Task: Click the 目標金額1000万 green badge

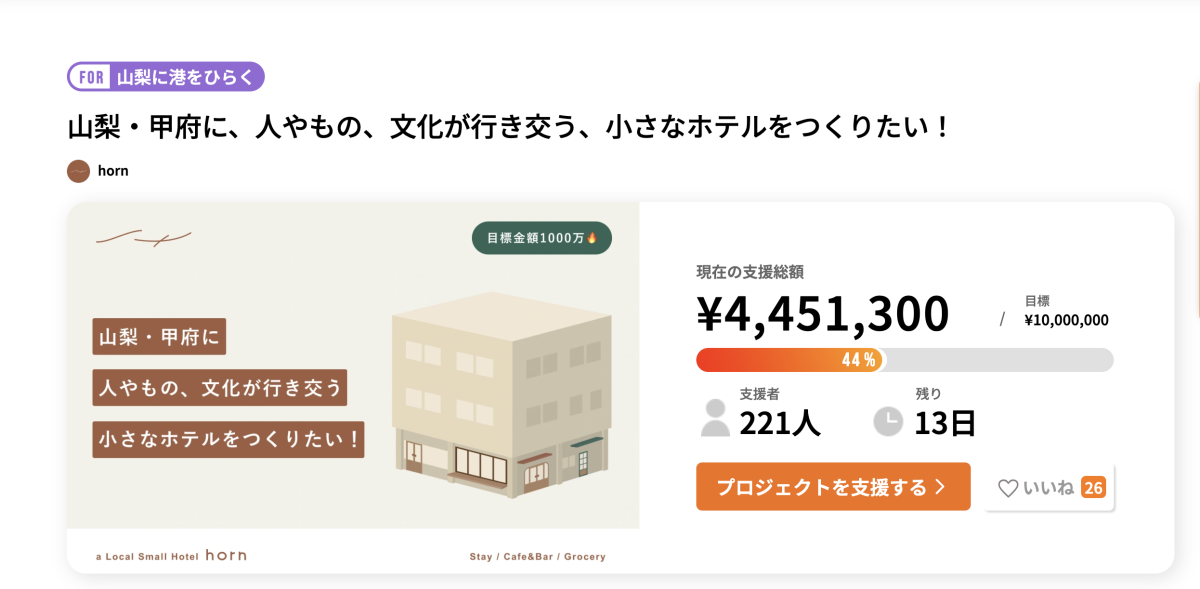Action: (542, 238)
